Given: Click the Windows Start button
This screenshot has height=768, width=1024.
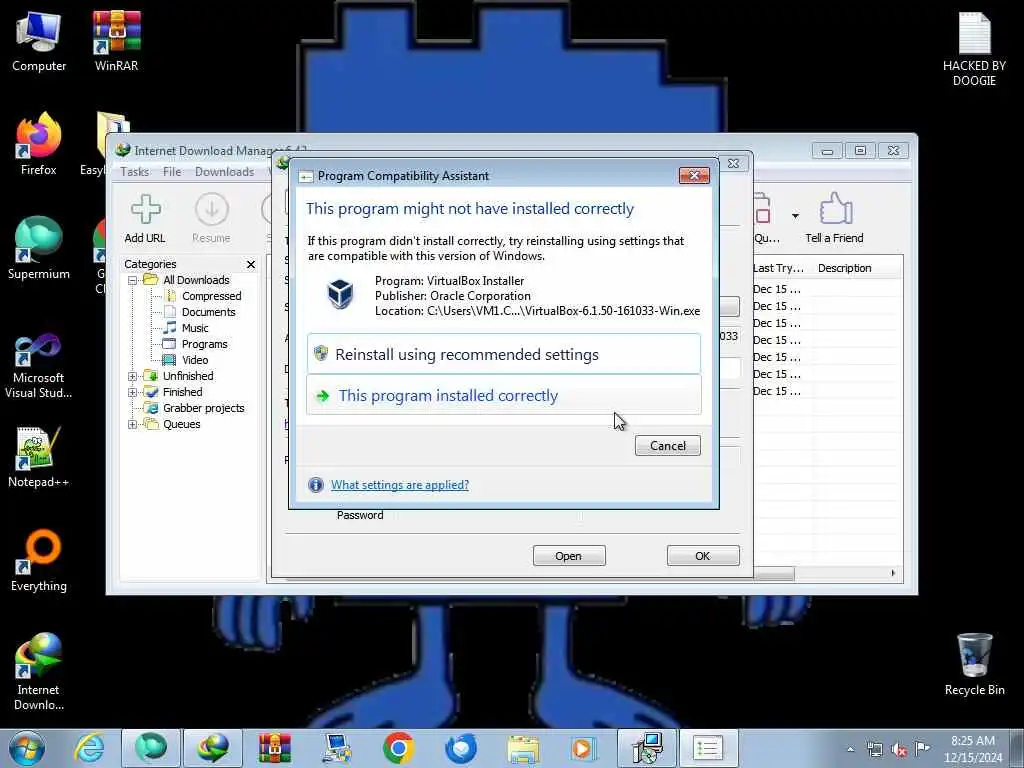Looking at the screenshot, I should click(x=27, y=748).
